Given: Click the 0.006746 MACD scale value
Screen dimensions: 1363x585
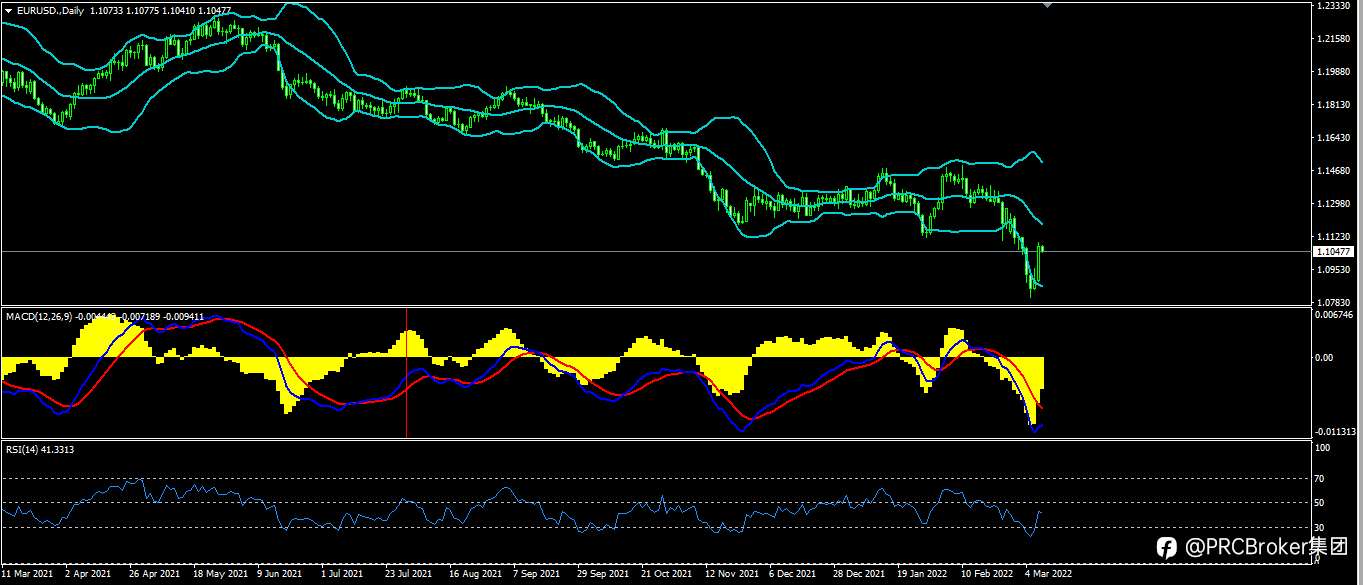Looking at the screenshot, I should click(1336, 315).
